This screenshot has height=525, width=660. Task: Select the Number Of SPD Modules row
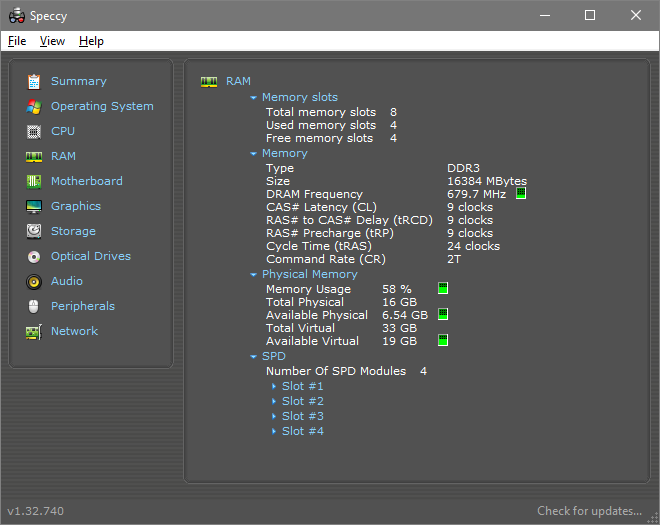coord(346,371)
